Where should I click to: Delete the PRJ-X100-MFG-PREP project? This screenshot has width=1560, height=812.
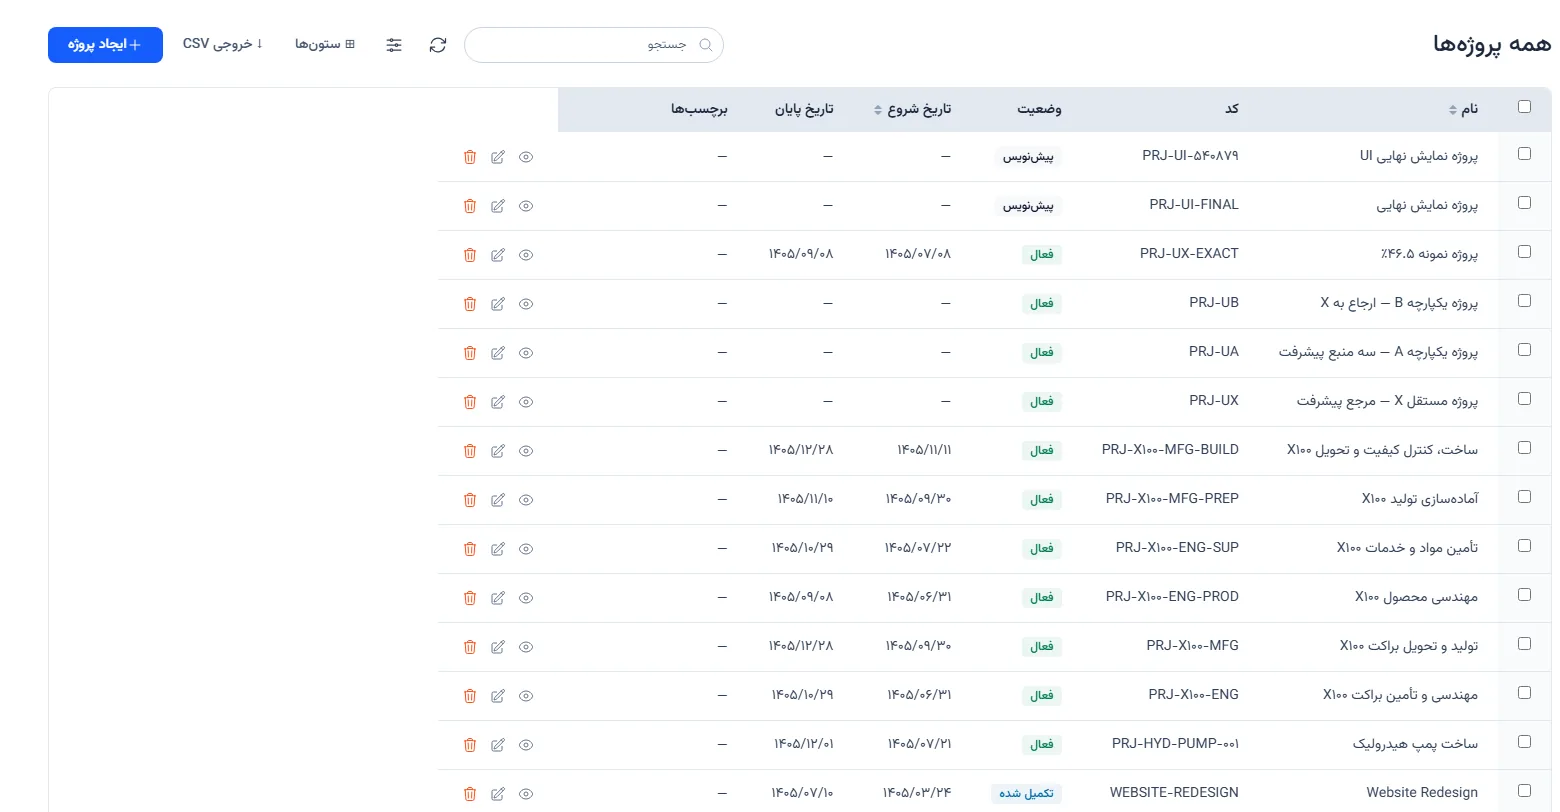pyautogui.click(x=470, y=500)
